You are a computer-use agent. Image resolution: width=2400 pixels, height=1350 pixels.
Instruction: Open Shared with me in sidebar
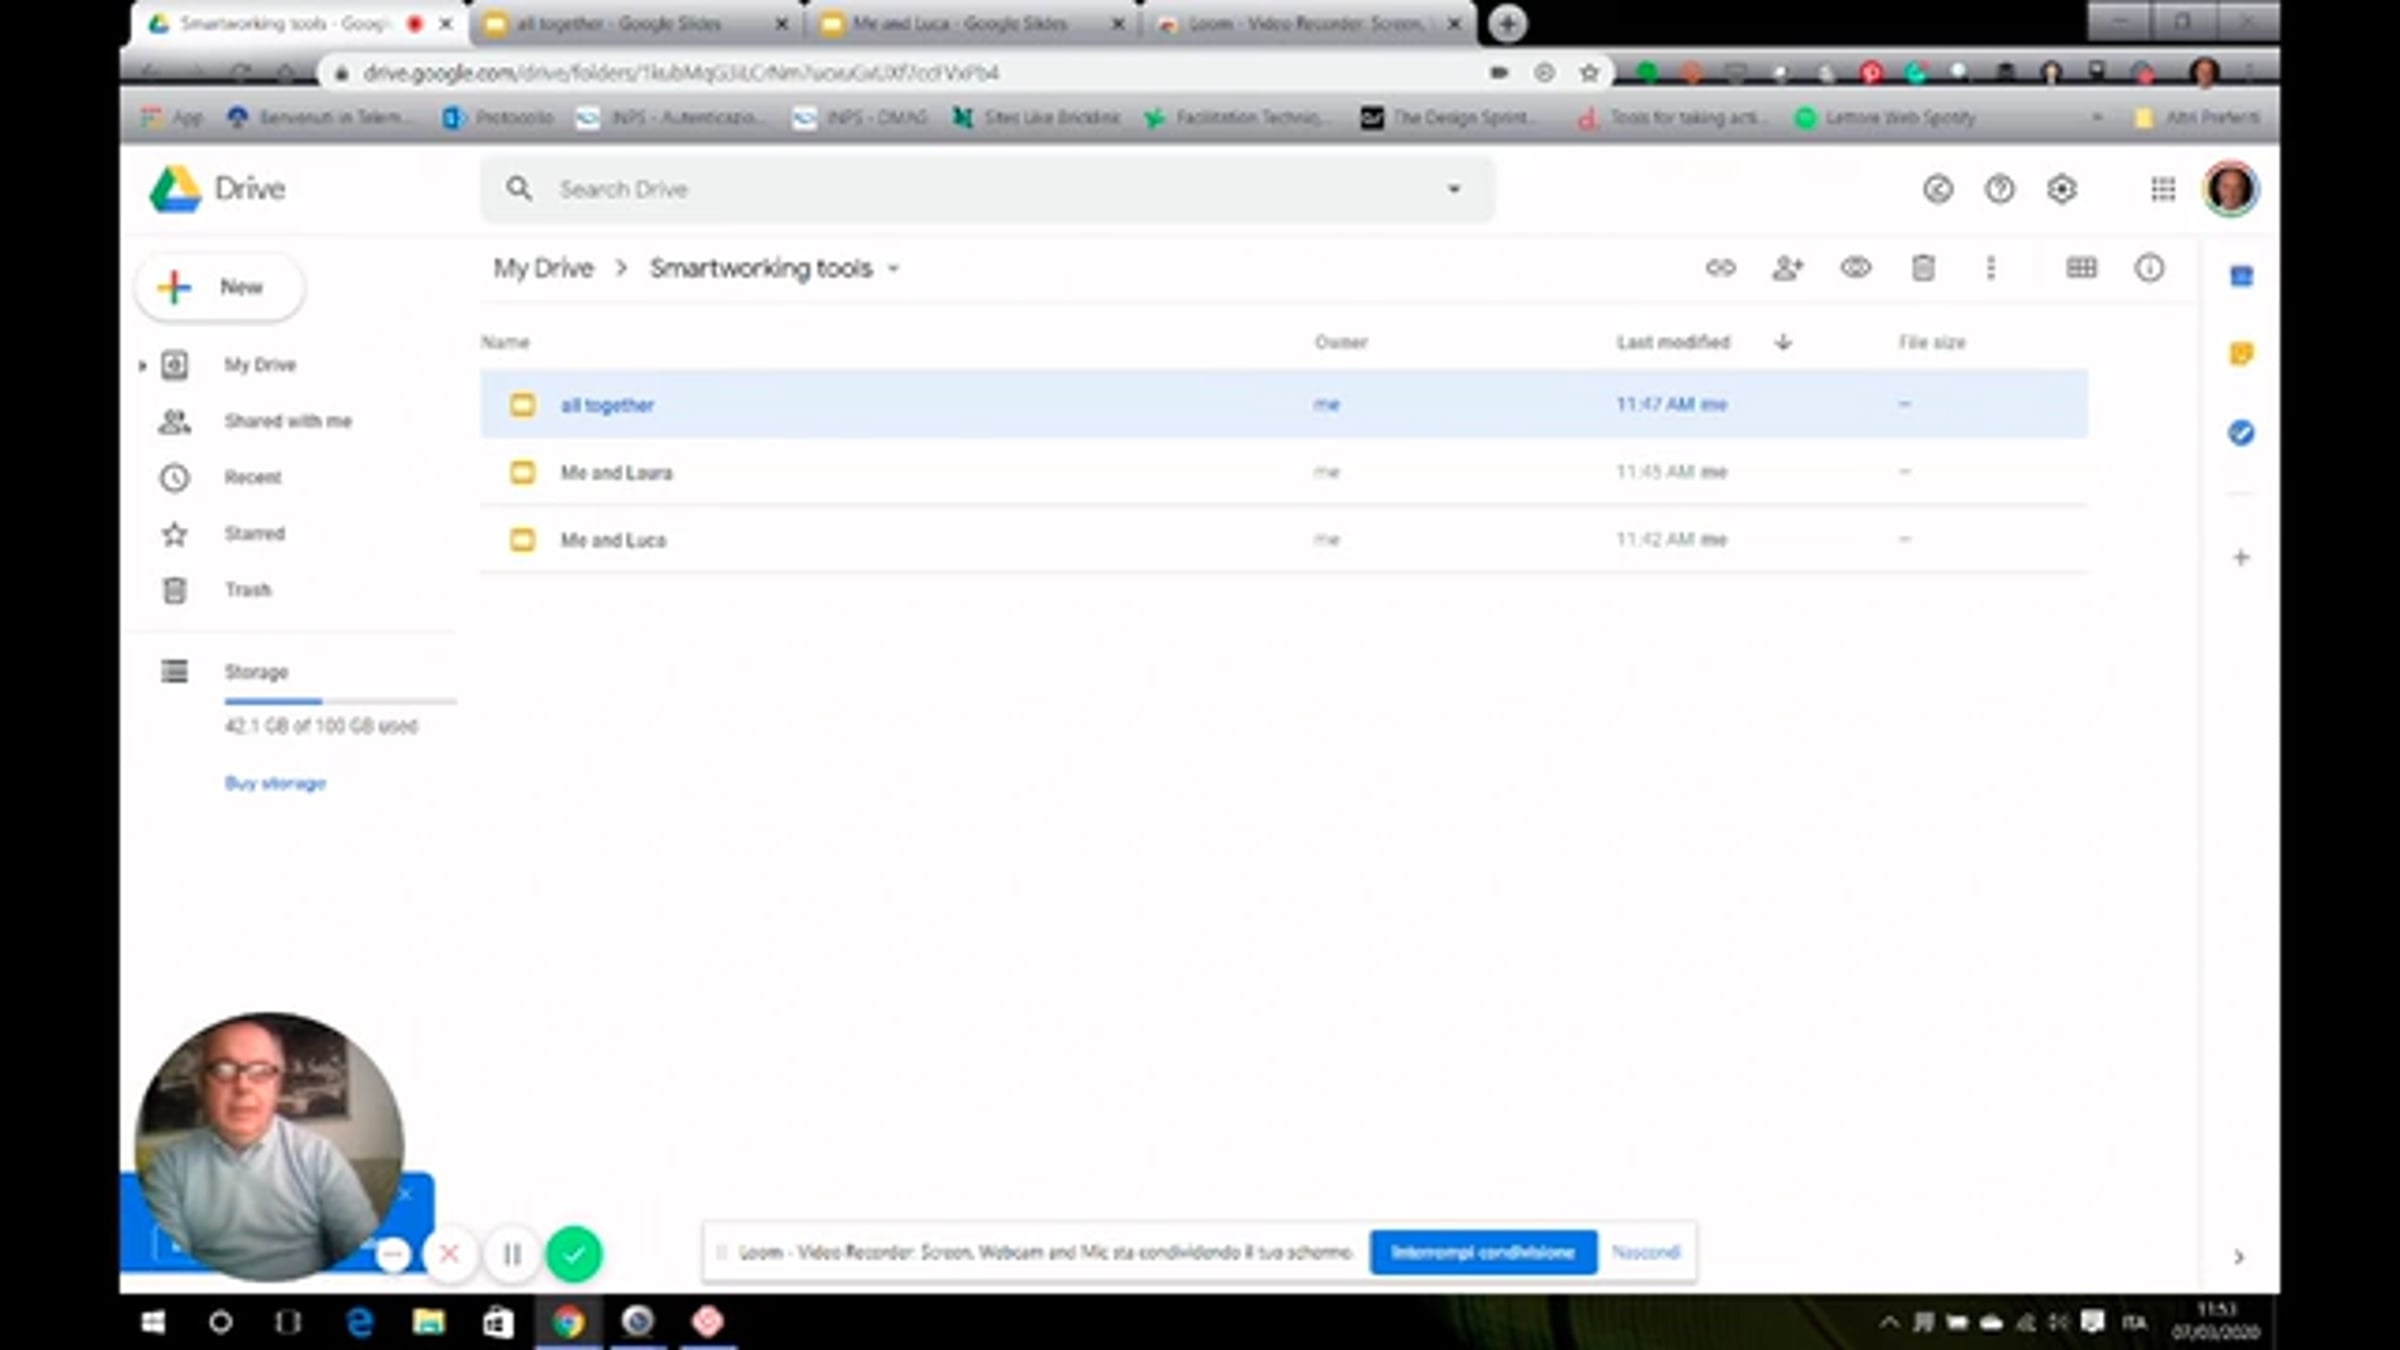tap(287, 421)
